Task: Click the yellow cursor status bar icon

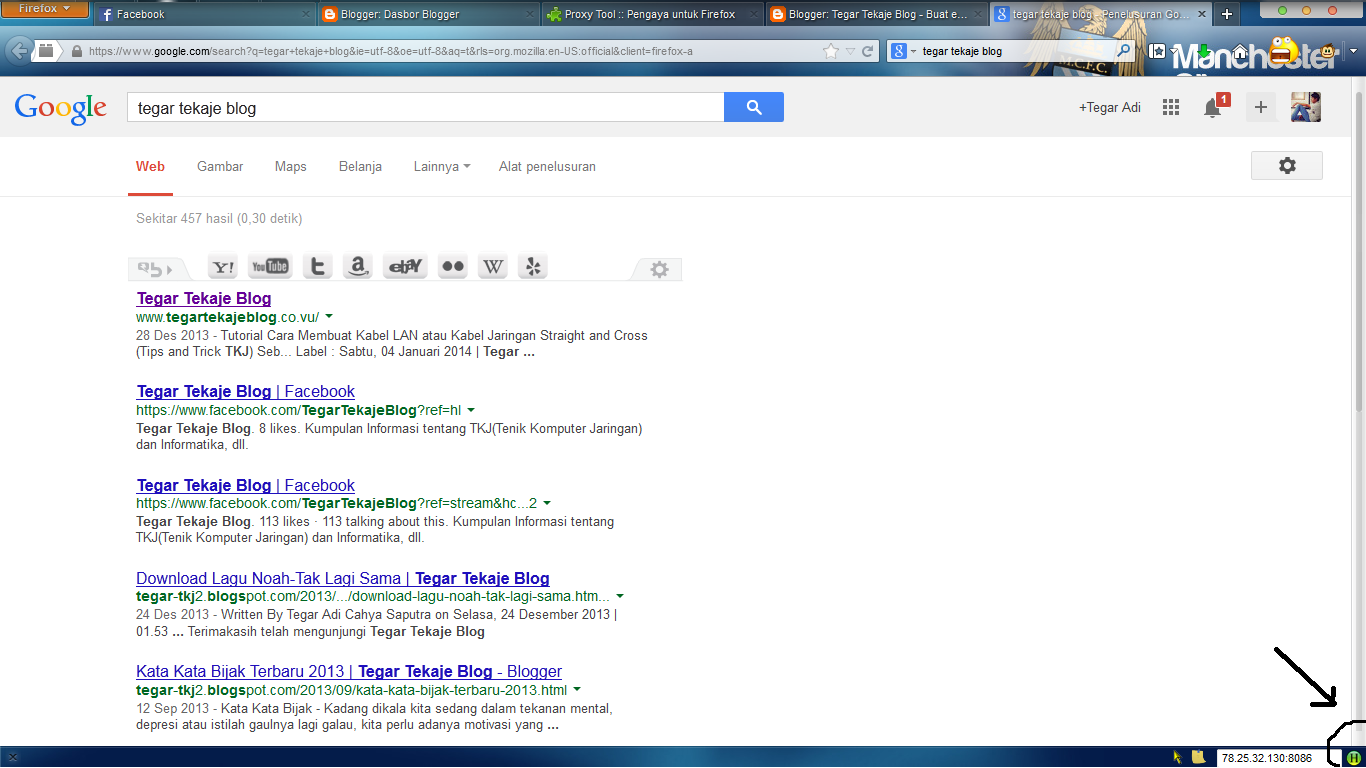Action: (1177, 757)
